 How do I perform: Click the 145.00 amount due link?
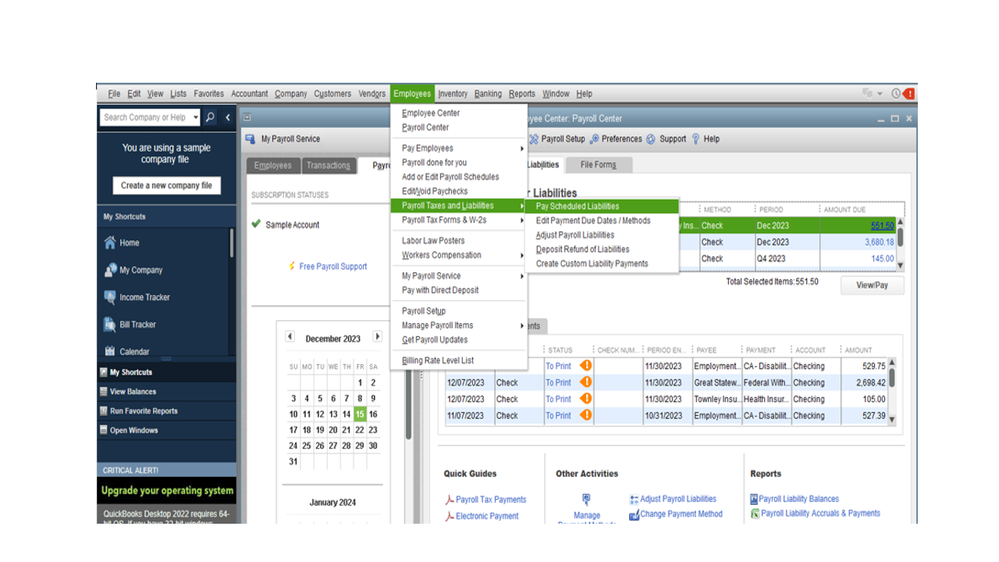(x=882, y=259)
